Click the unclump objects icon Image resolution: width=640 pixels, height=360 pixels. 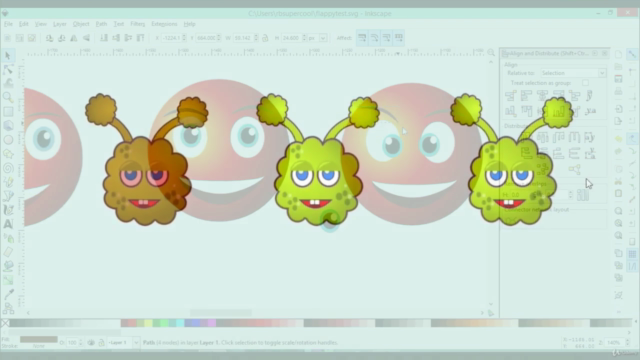pyautogui.click(x=574, y=169)
